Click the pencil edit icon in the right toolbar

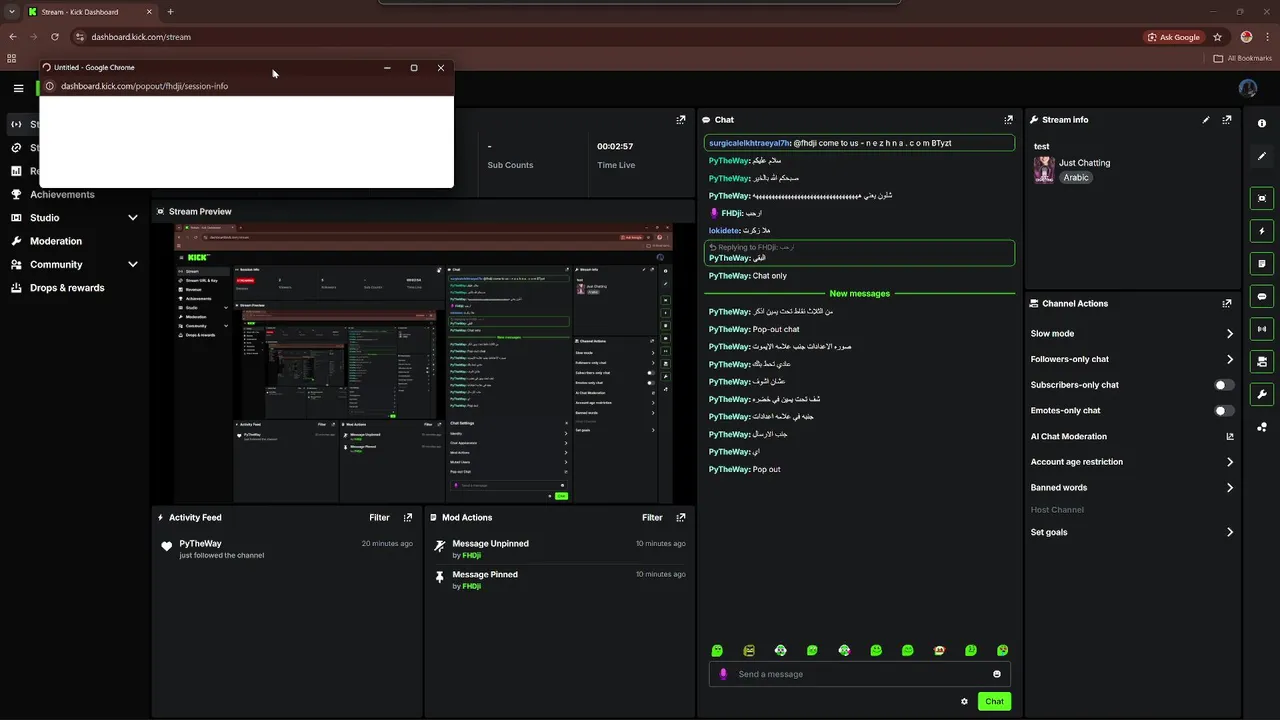pos(1262,156)
